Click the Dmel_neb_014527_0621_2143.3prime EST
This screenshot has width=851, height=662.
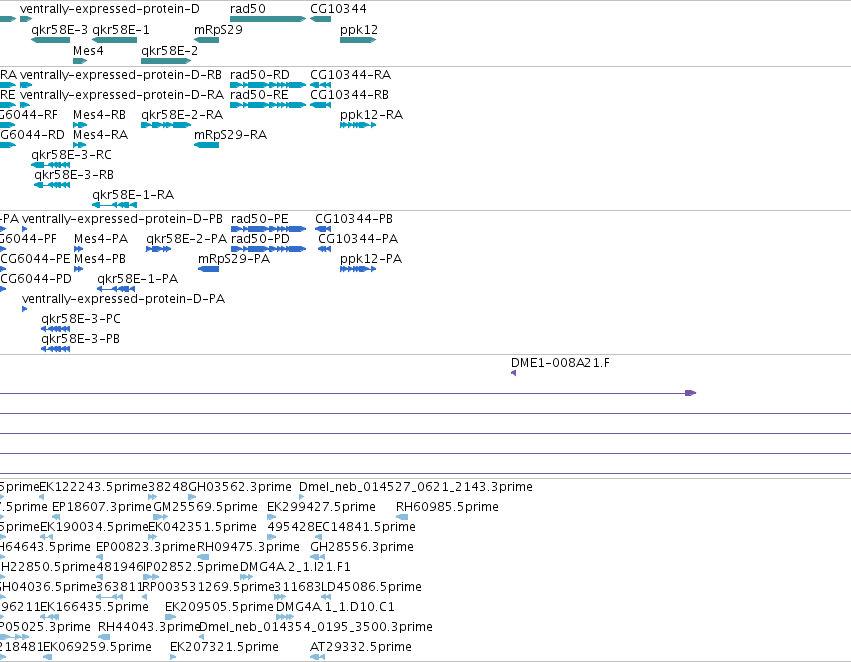pos(302,497)
